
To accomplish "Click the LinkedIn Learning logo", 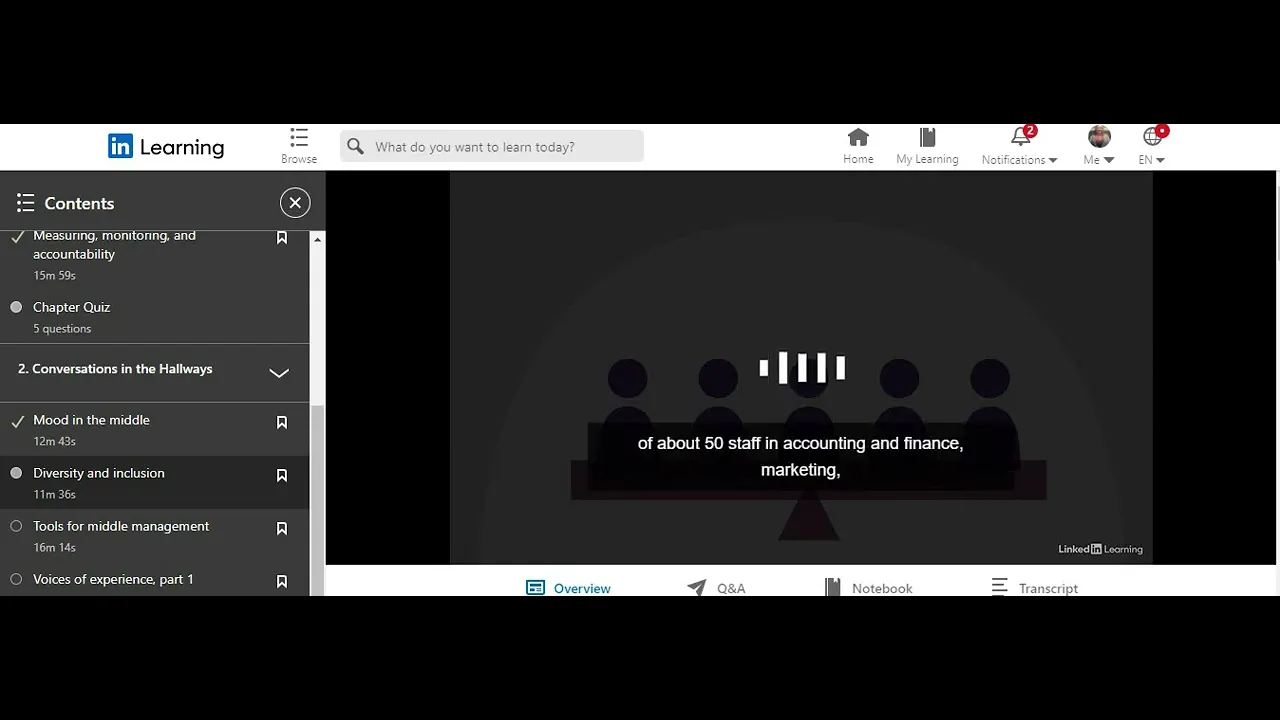I will click(x=166, y=147).
